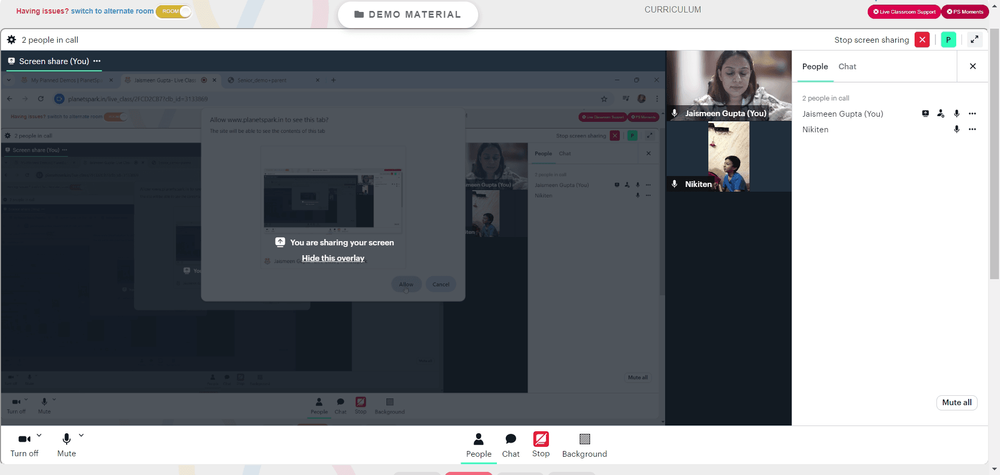Click mic icon on Jaismeen Gupta video tile
The height and width of the screenshot is (475, 1000).
click(x=675, y=113)
